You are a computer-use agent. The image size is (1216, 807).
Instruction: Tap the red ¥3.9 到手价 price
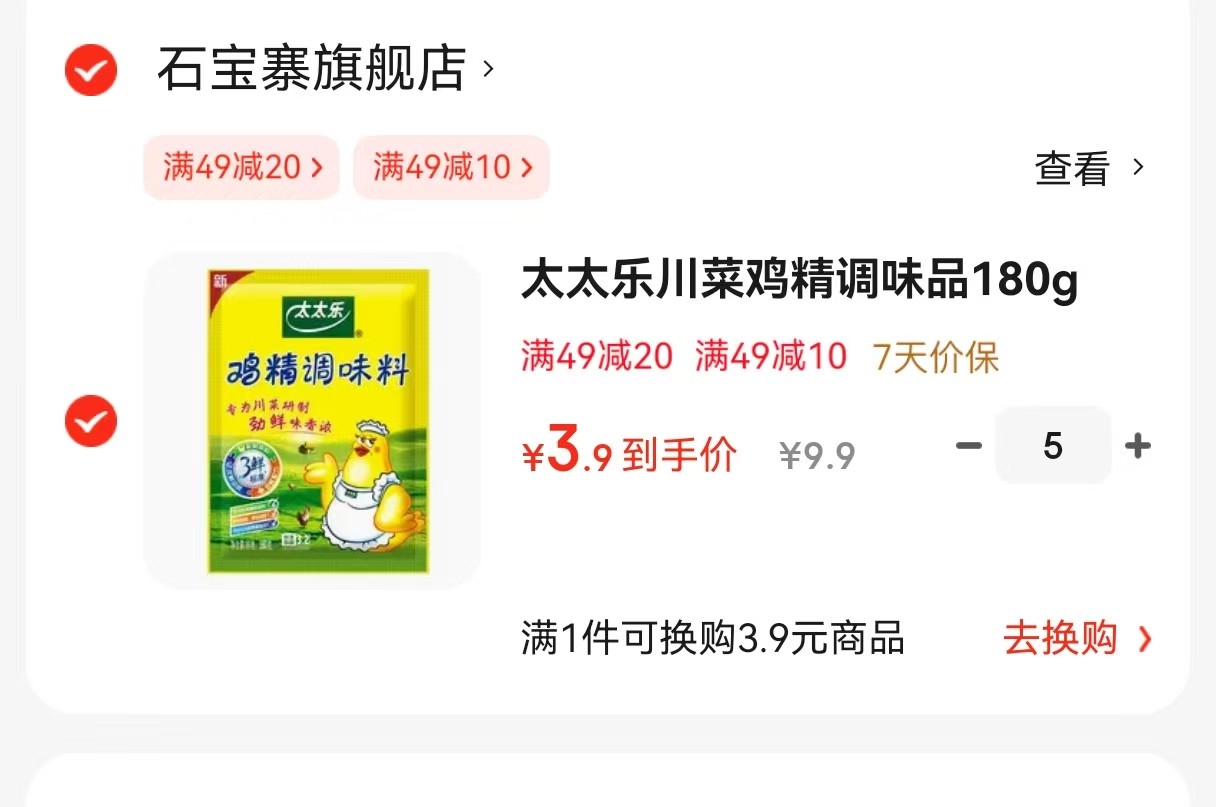tap(630, 453)
